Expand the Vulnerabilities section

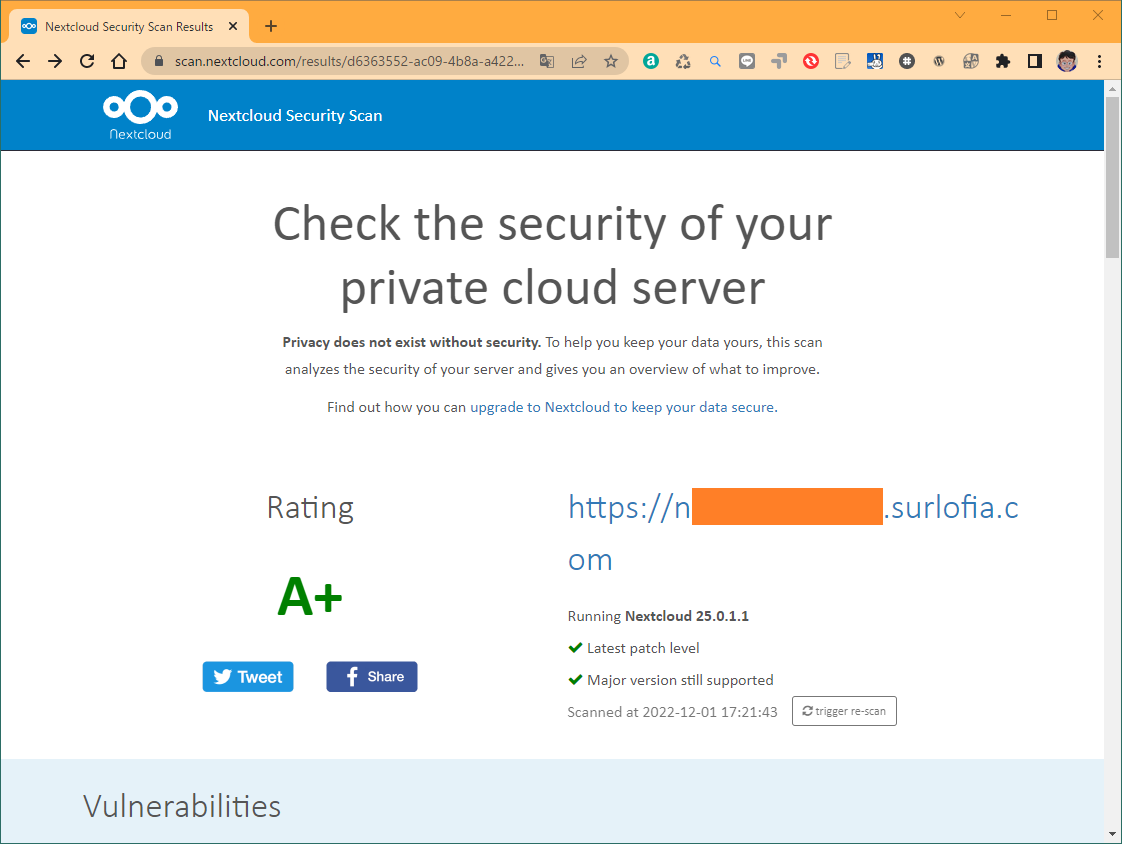(x=181, y=806)
